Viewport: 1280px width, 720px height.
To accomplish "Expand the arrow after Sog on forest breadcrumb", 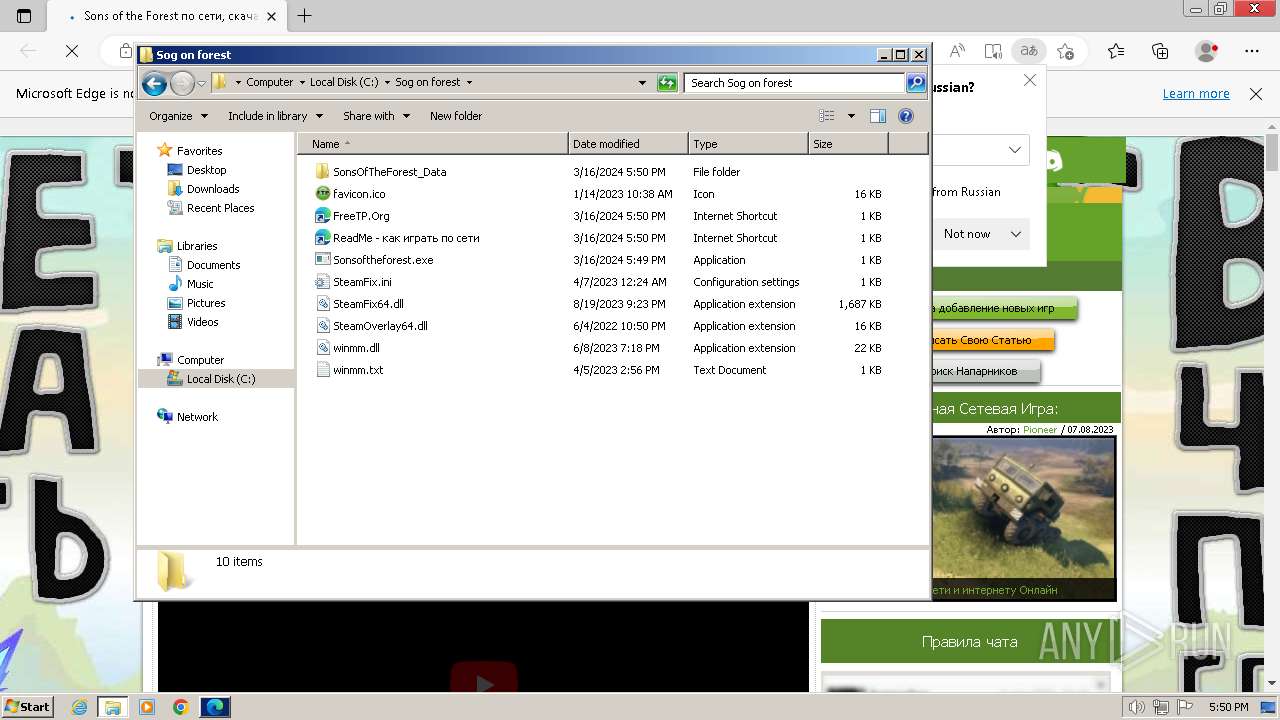I will [469, 83].
